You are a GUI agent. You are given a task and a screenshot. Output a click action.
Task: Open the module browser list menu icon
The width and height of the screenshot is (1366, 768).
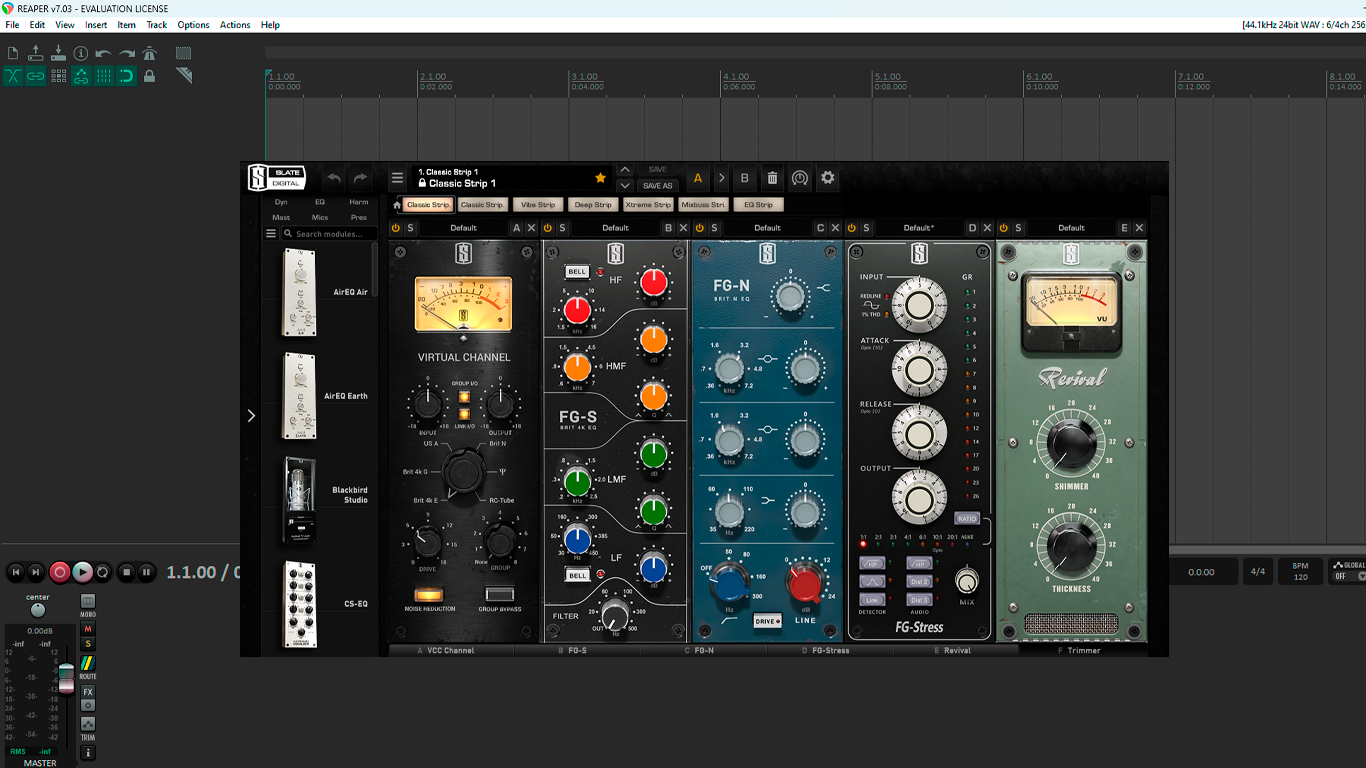pos(270,234)
